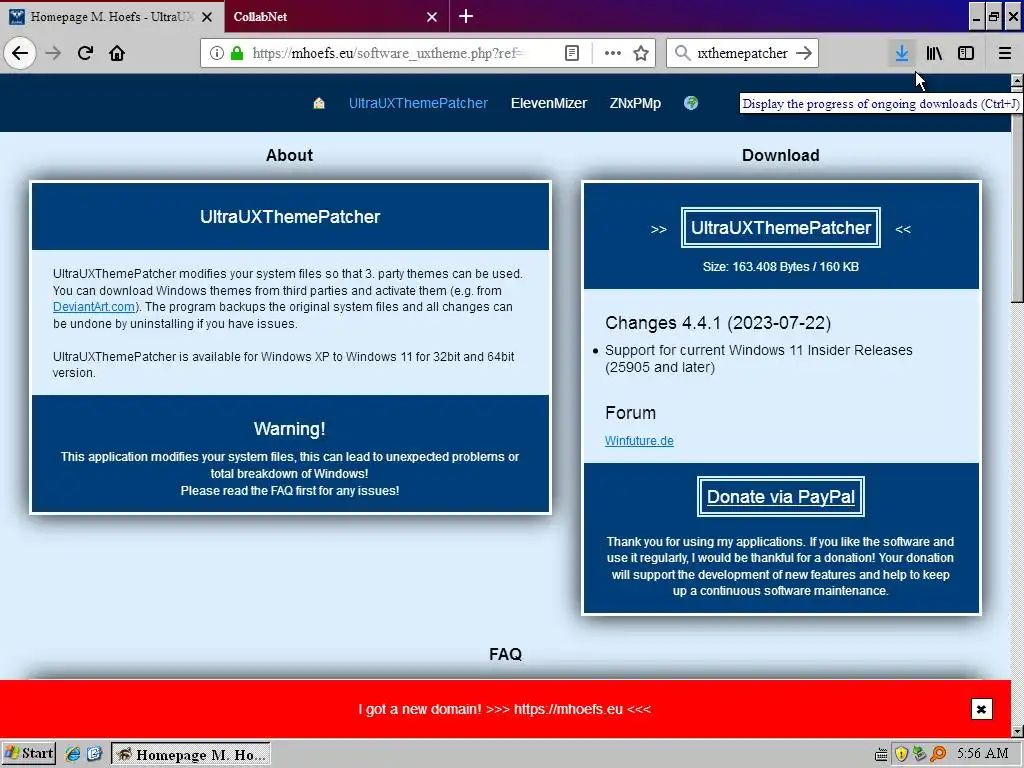Click the scrollbar down arrow
Screen dimensions: 1024x768
tap(1017, 731)
